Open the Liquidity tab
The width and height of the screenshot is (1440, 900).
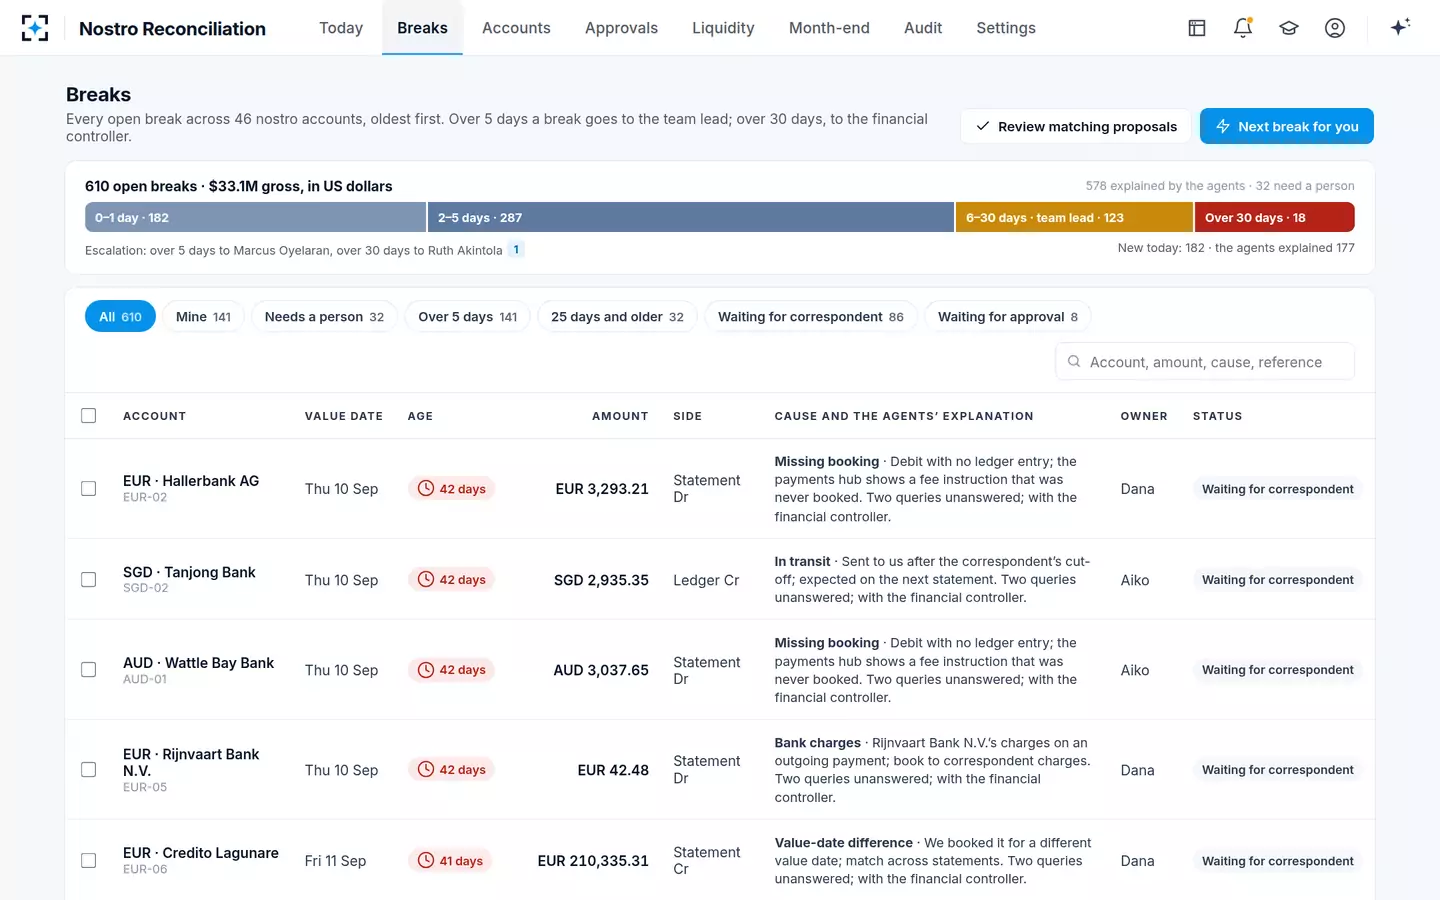click(x=723, y=28)
